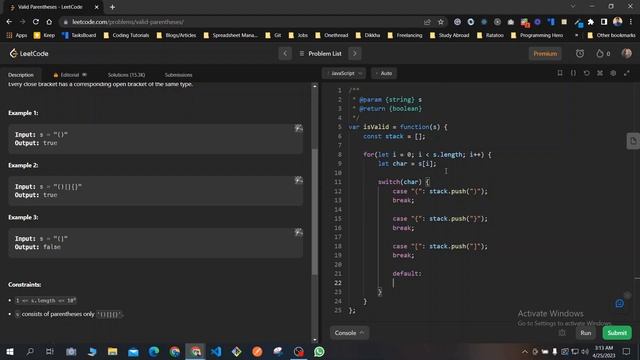Image resolution: width=640 pixels, height=360 pixels.
Task: Open the Jobs bookmark folder
Action: pos(298,36)
